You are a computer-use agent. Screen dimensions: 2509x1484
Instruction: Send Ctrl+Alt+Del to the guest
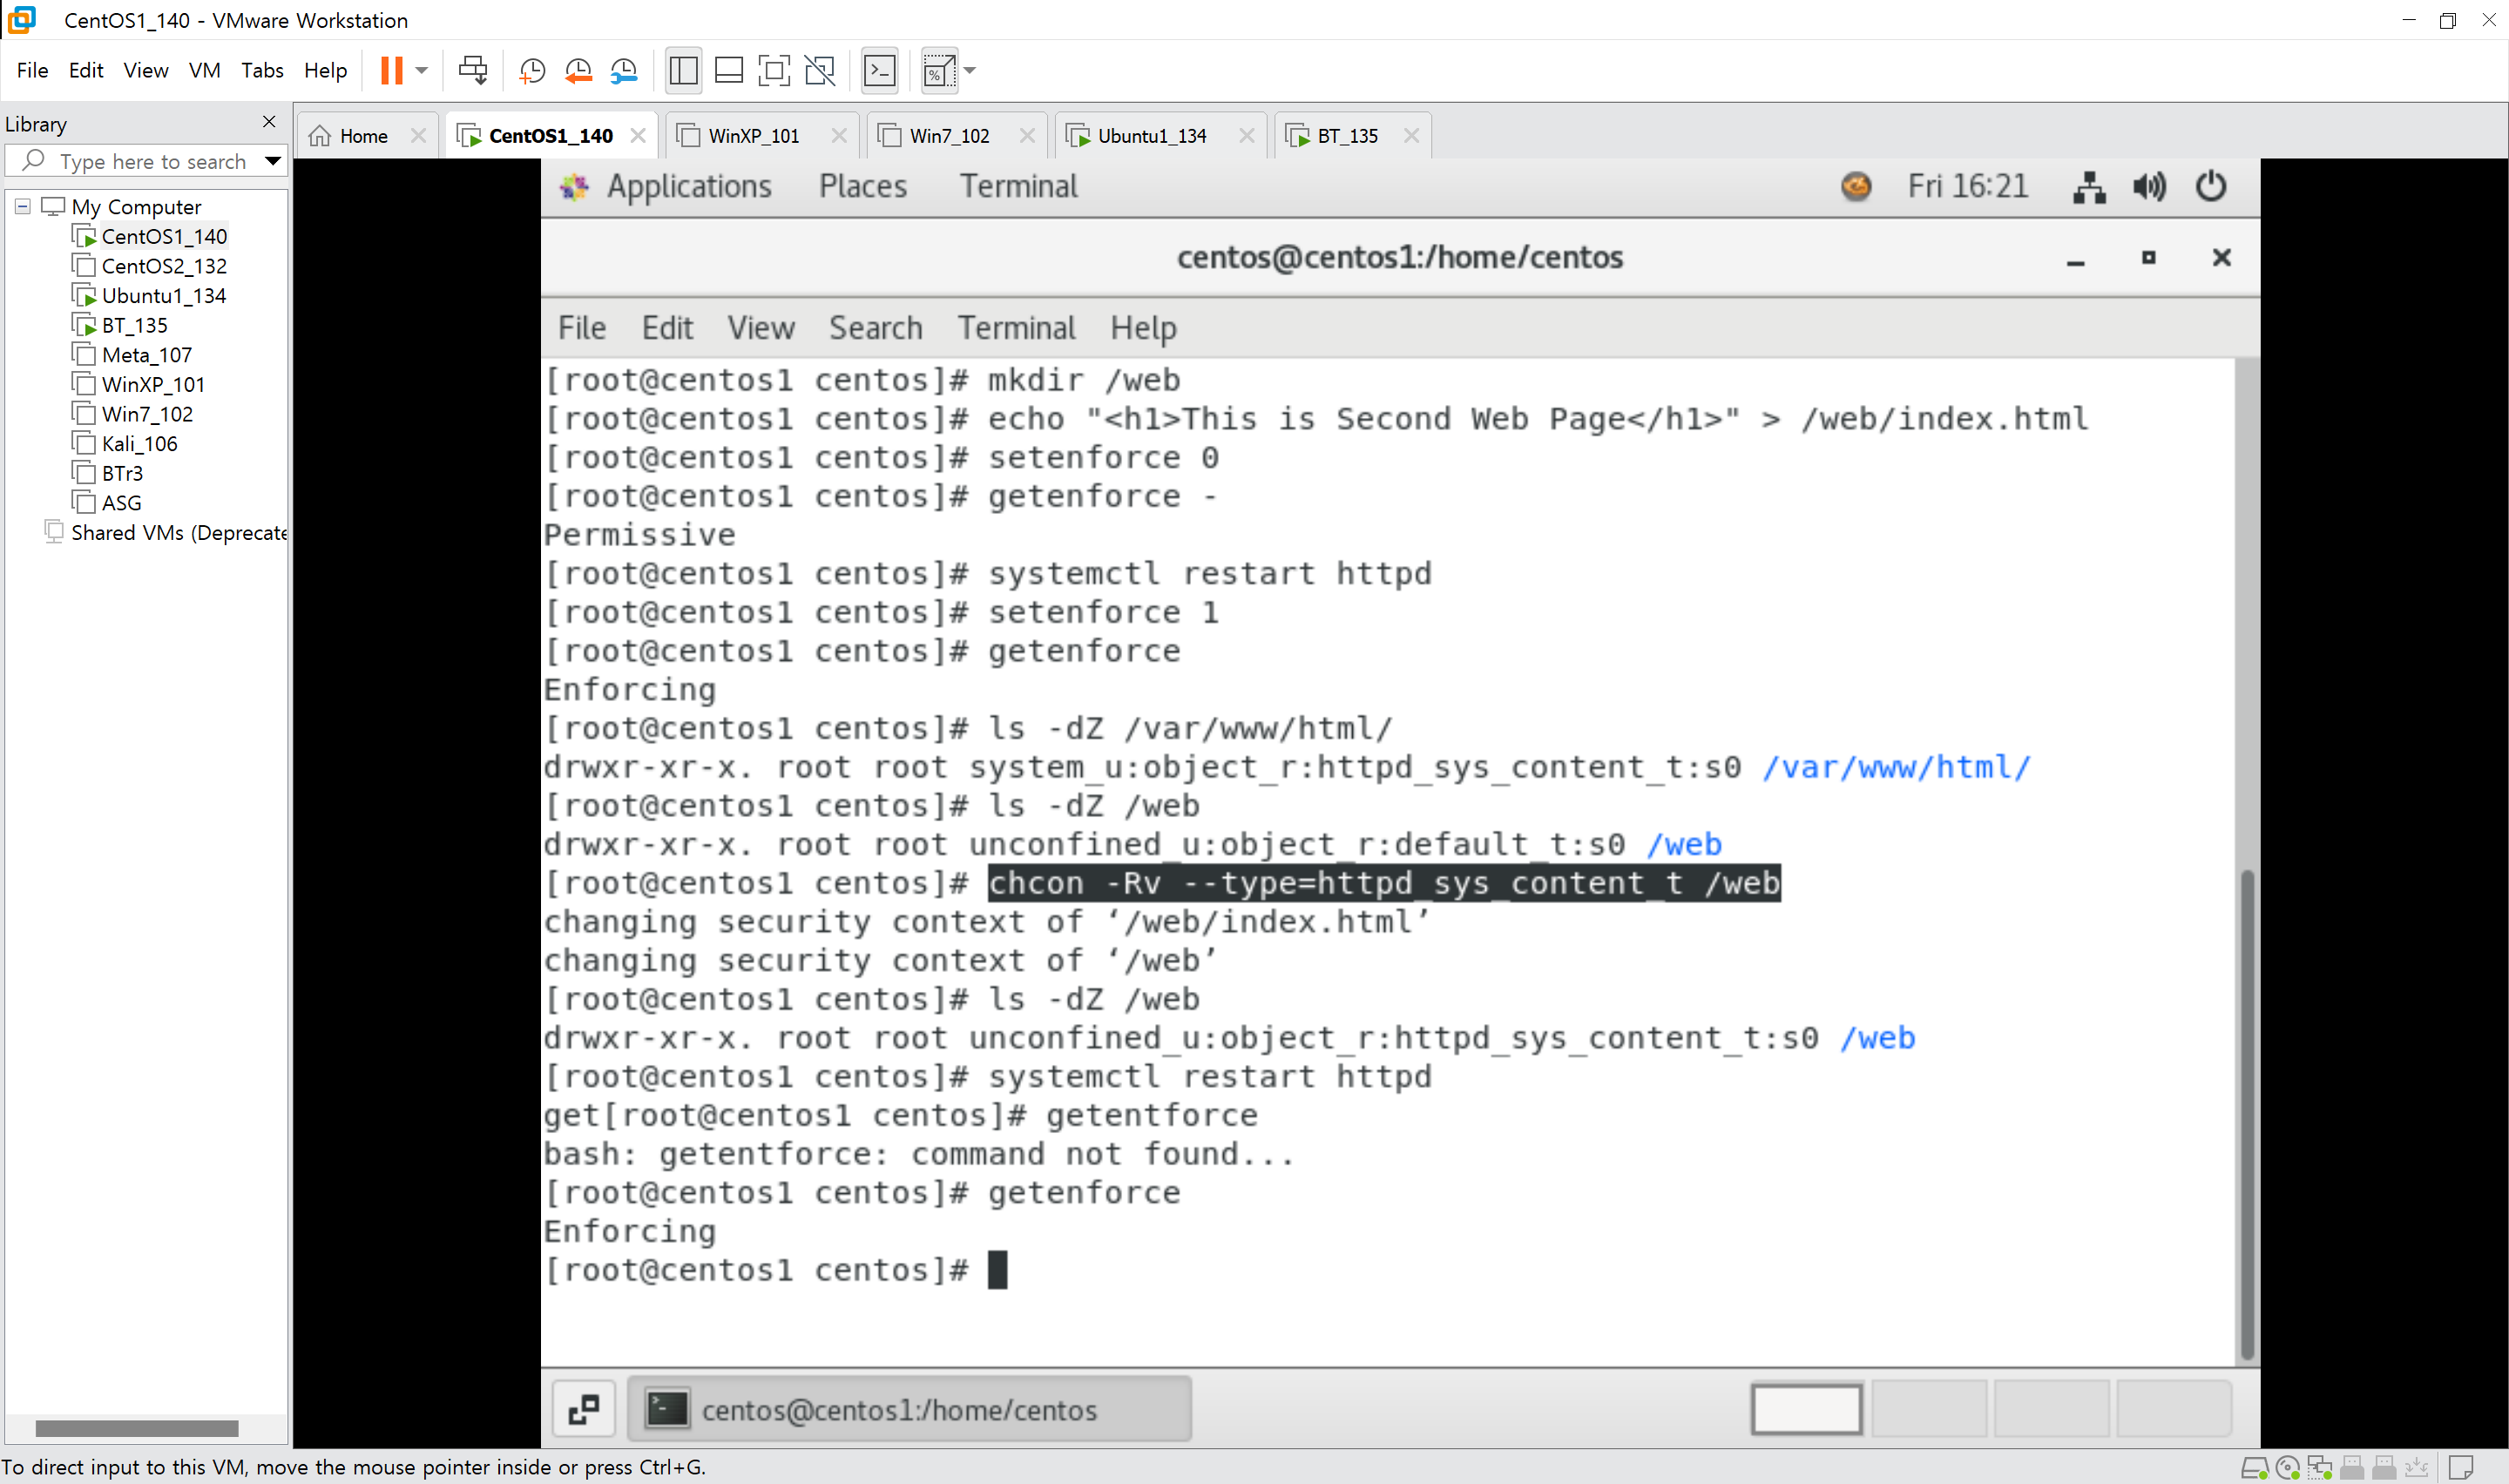coord(473,70)
